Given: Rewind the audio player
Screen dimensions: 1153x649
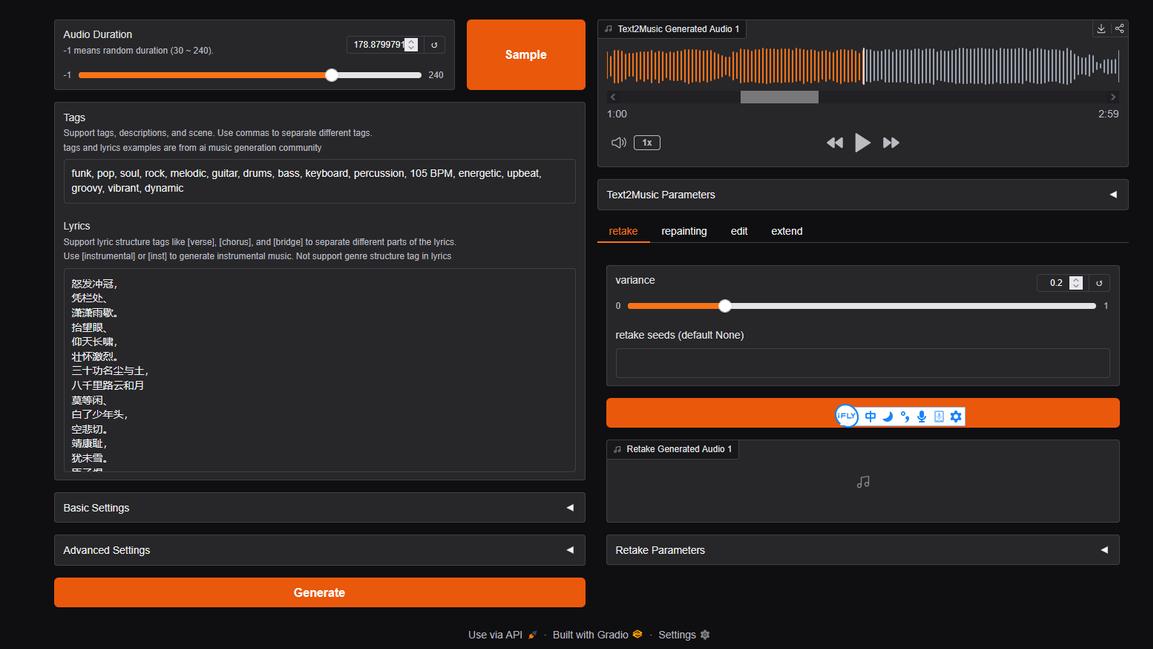Looking at the screenshot, I should (835, 143).
